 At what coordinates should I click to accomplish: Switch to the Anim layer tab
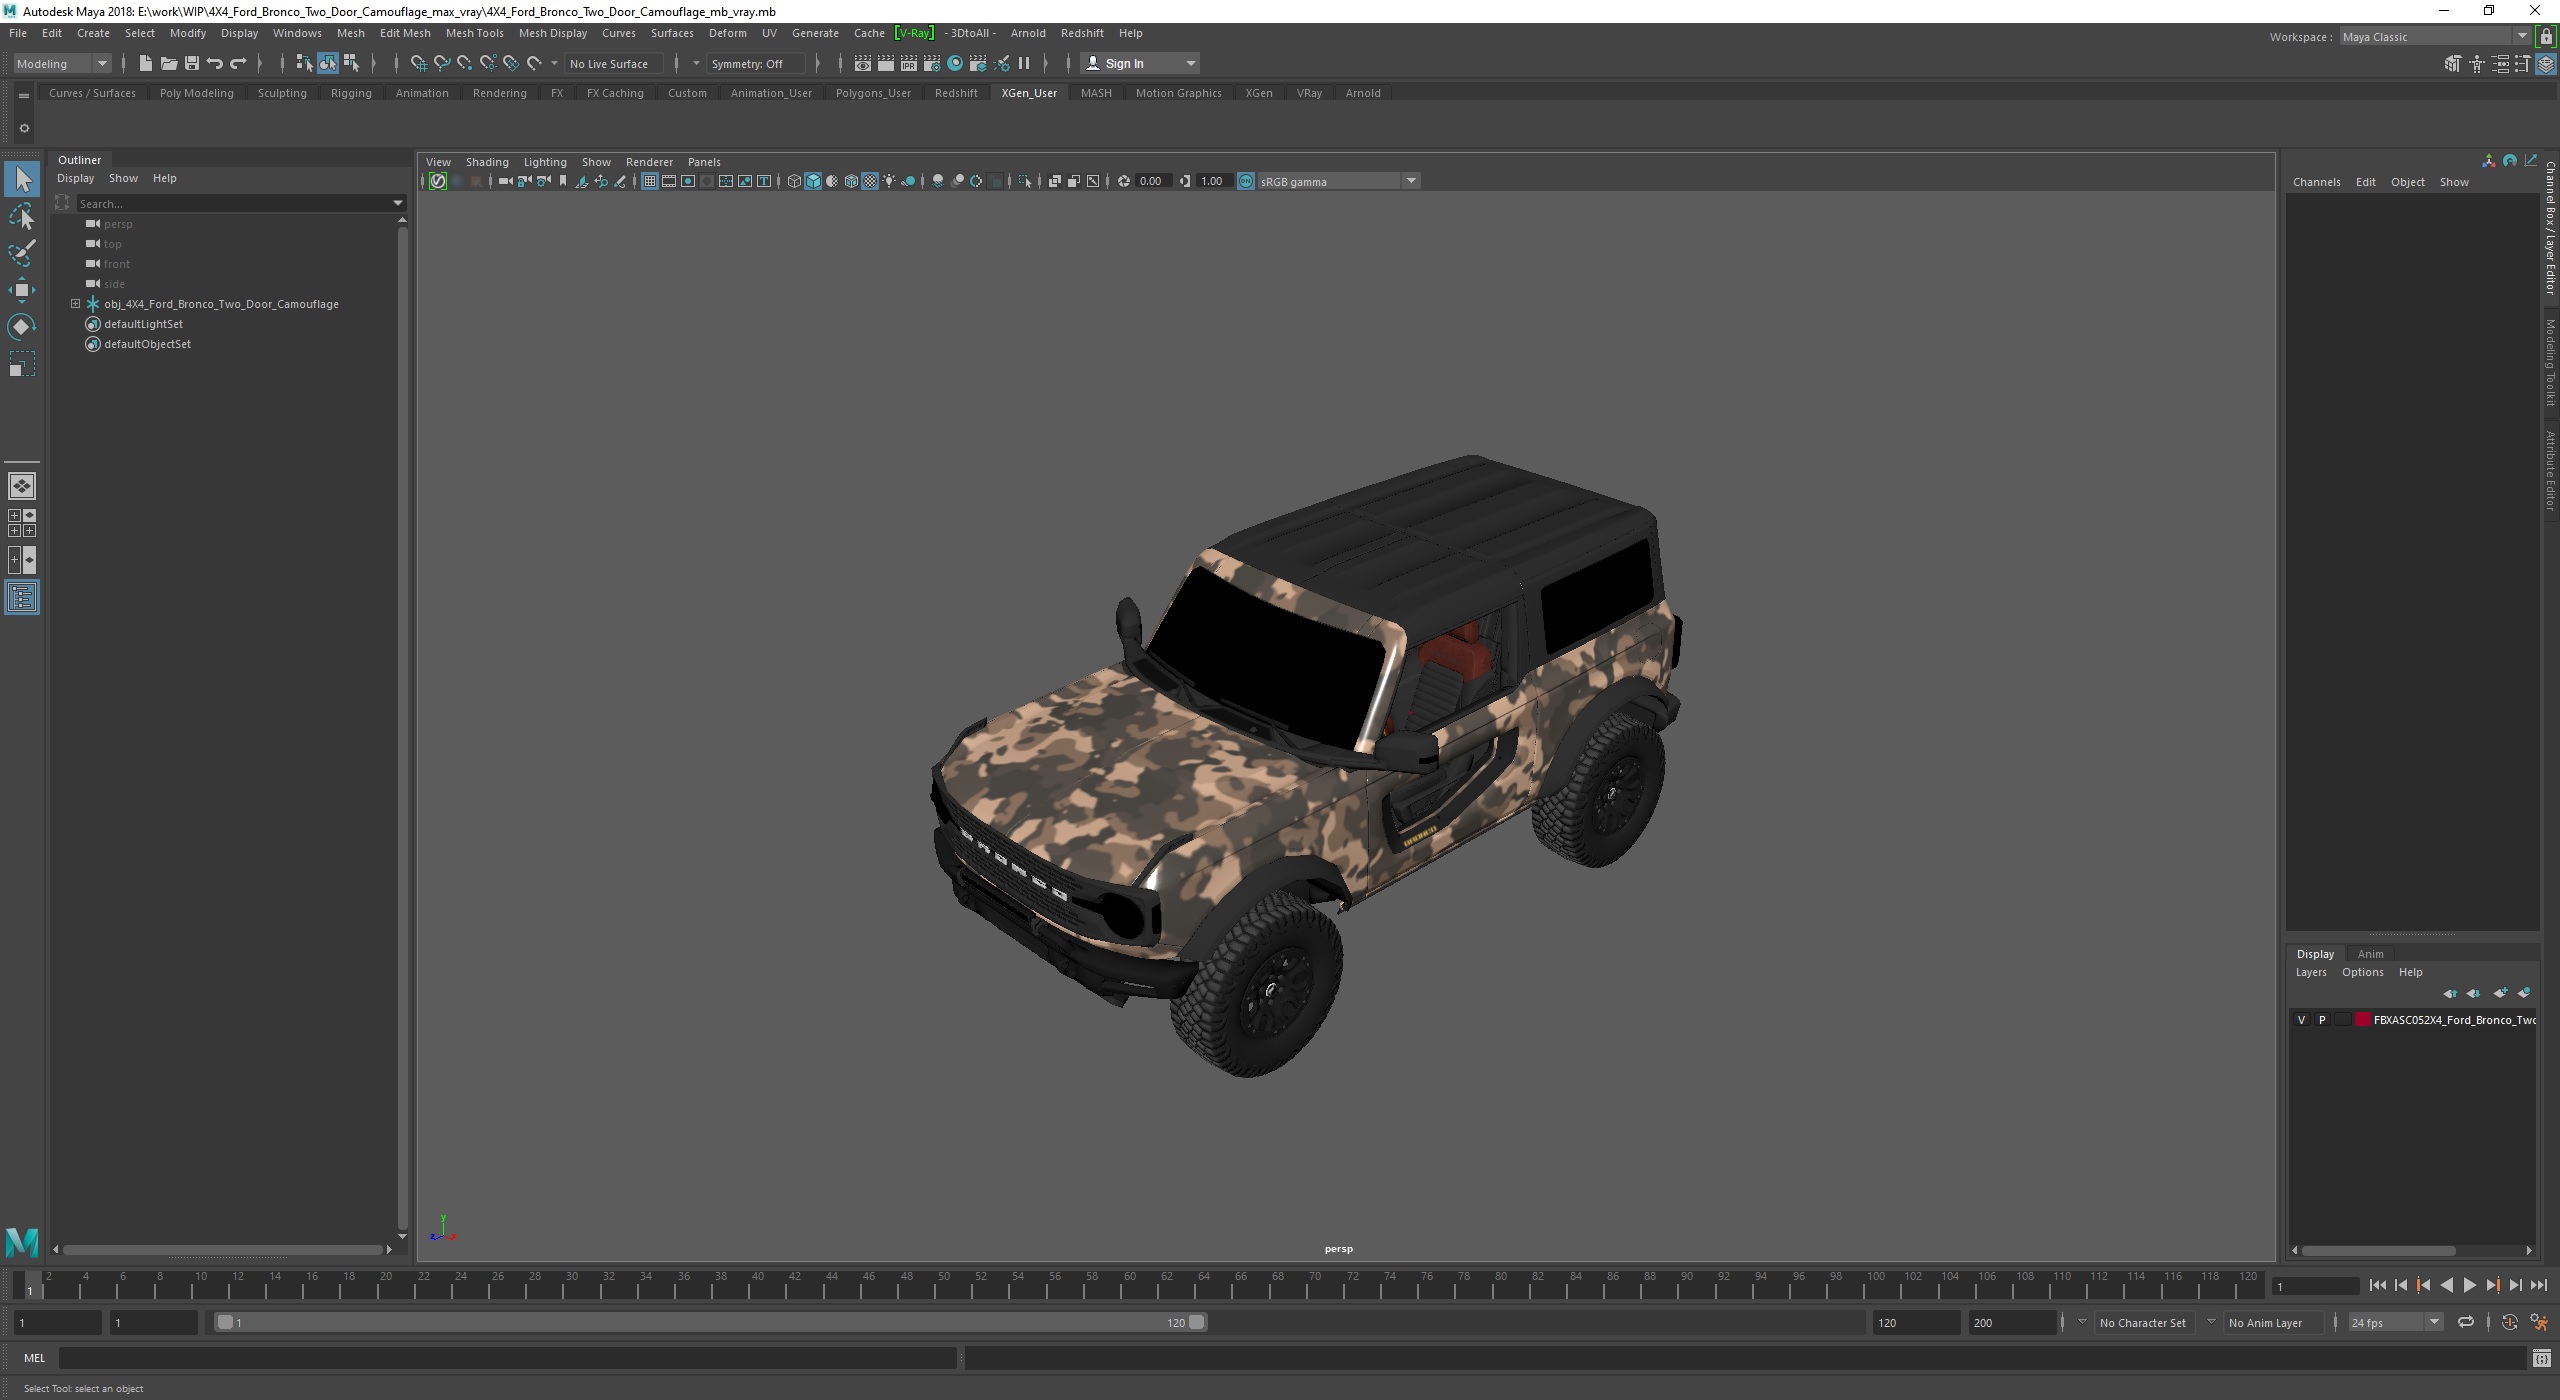click(2370, 954)
